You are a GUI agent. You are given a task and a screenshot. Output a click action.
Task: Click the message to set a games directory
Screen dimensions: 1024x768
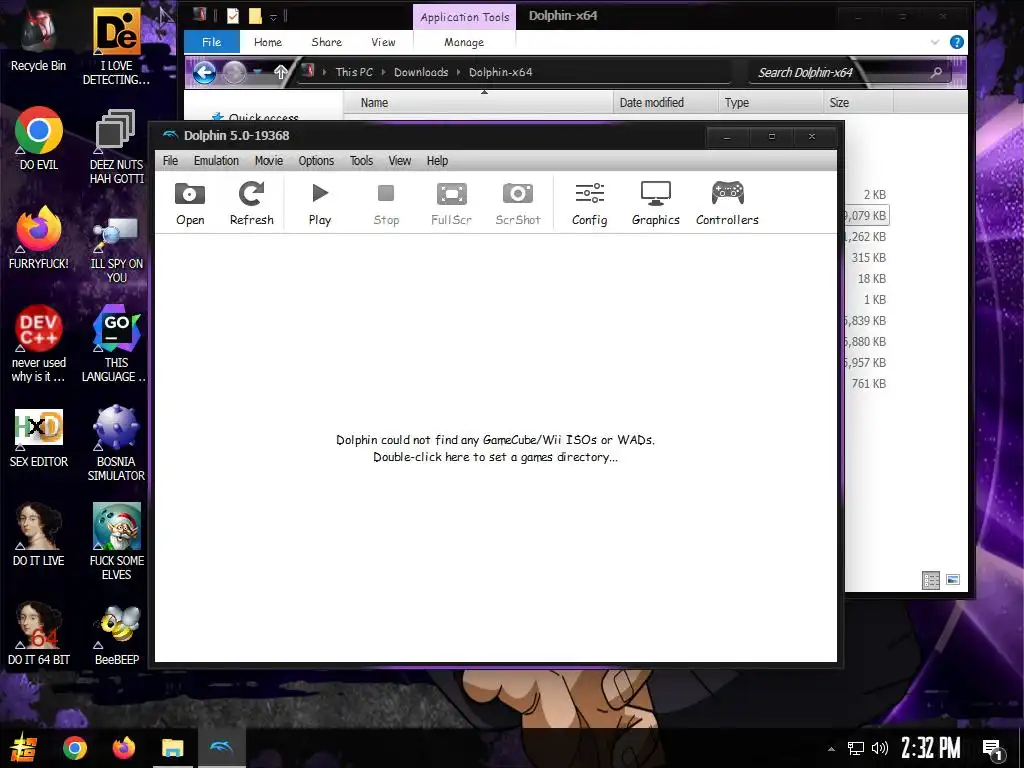(495, 449)
